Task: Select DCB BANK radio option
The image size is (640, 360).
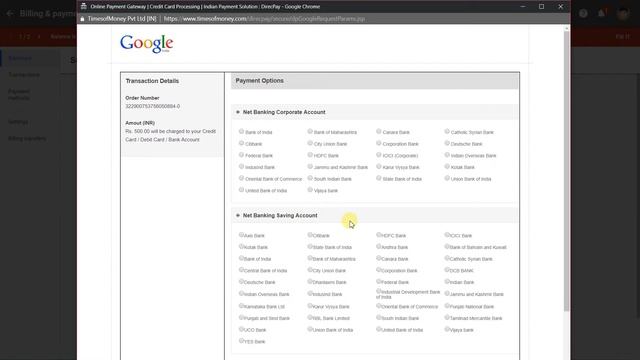Action: tap(447, 270)
